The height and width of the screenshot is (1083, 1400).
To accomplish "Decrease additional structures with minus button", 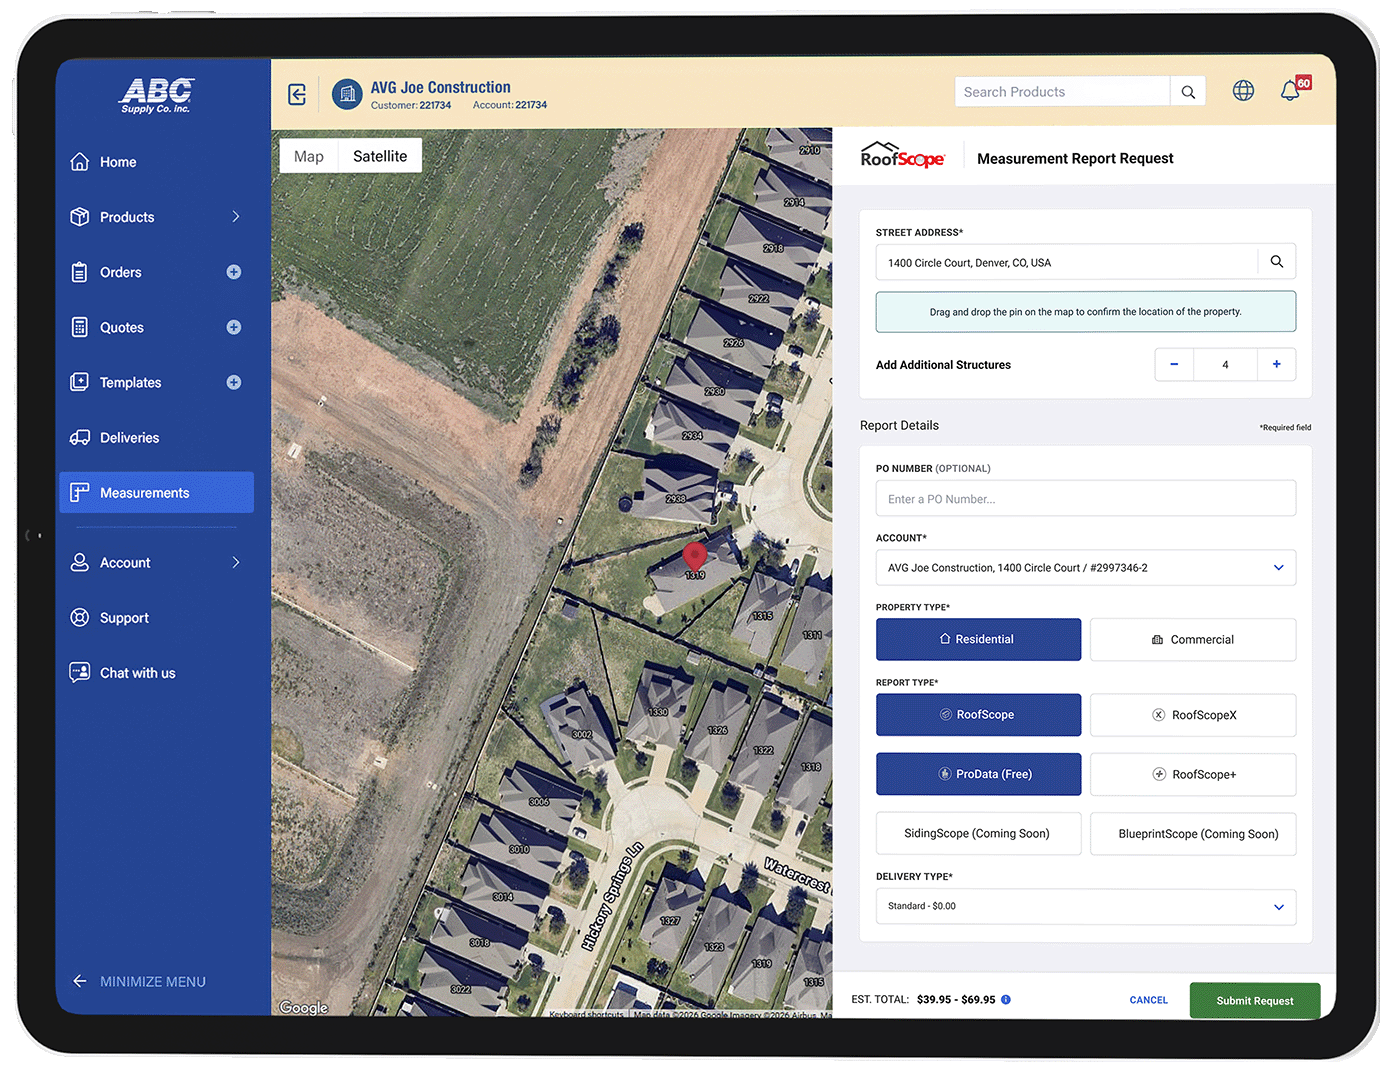I will point(1174,365).
